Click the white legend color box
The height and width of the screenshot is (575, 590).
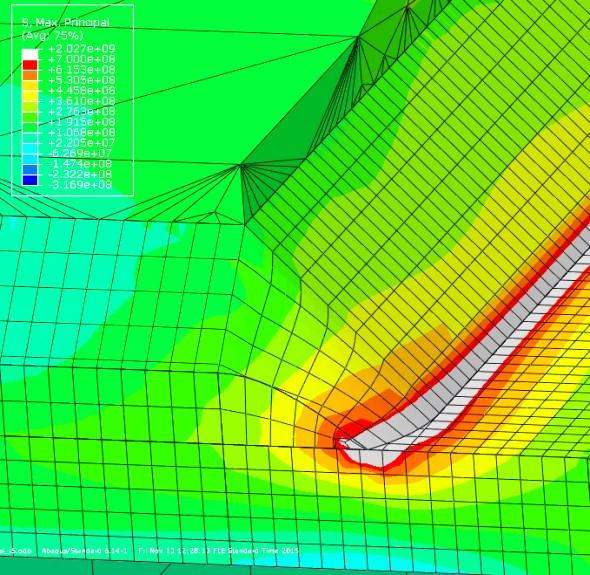tap(30, 54)
